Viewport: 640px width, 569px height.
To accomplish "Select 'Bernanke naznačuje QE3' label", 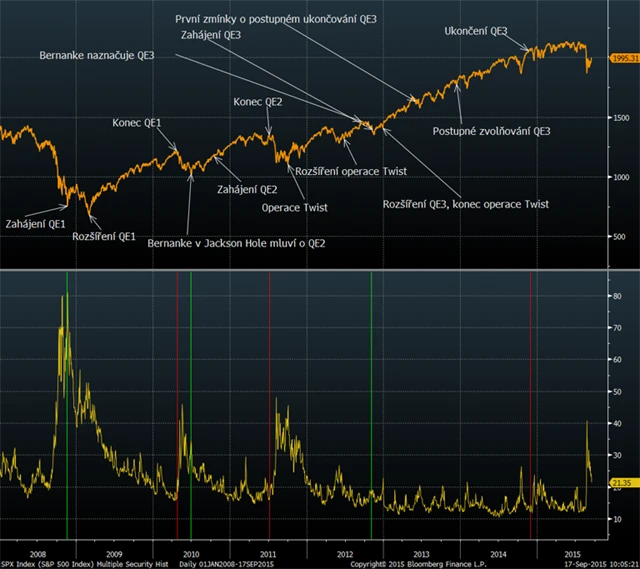I will 96,54.
